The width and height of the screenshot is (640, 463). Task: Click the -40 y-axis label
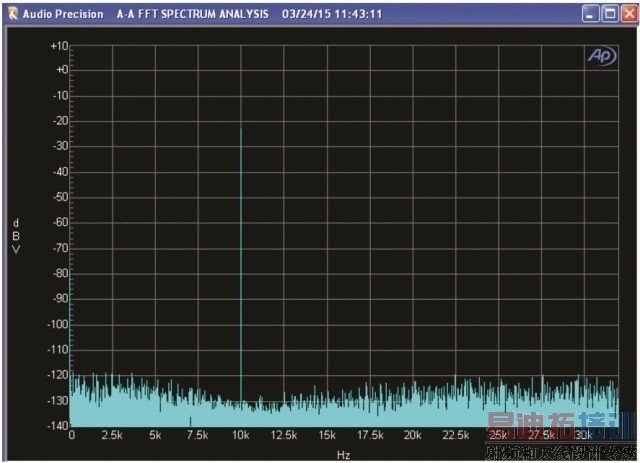(x=60, y=171)
